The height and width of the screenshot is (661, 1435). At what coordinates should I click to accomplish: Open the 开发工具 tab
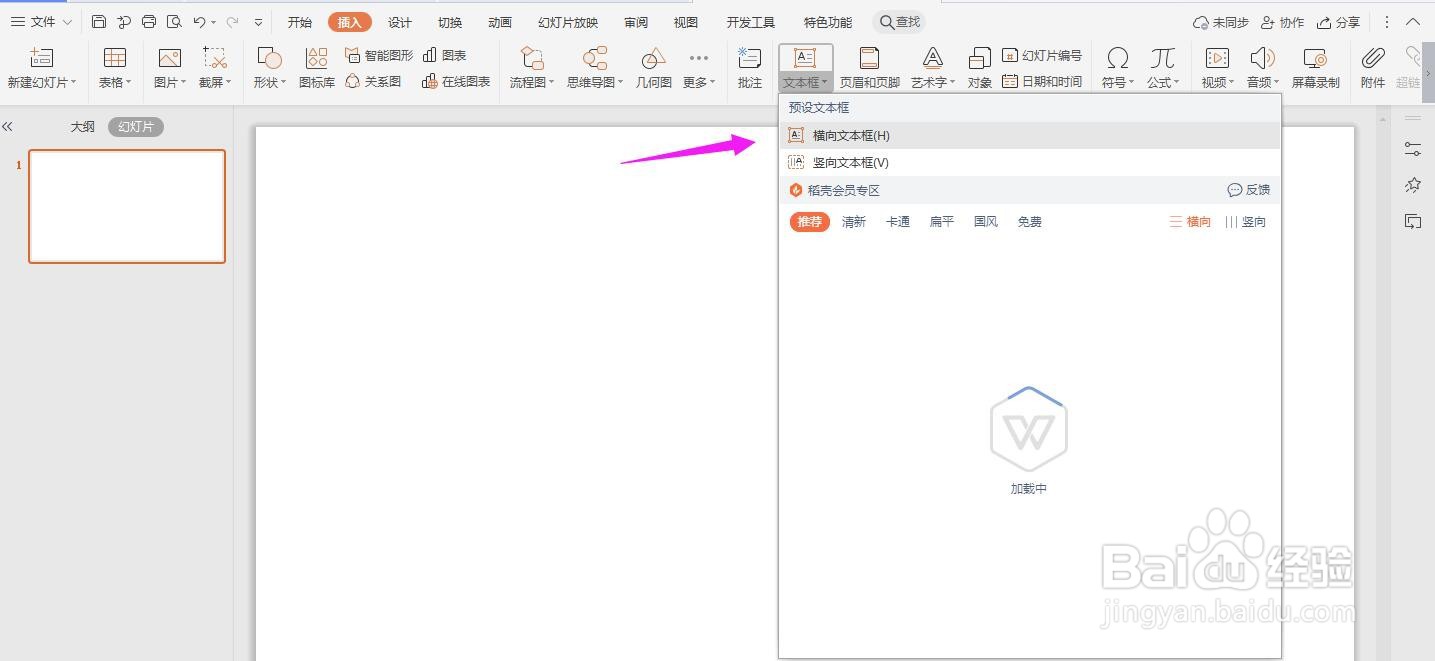tap(751, 22)
